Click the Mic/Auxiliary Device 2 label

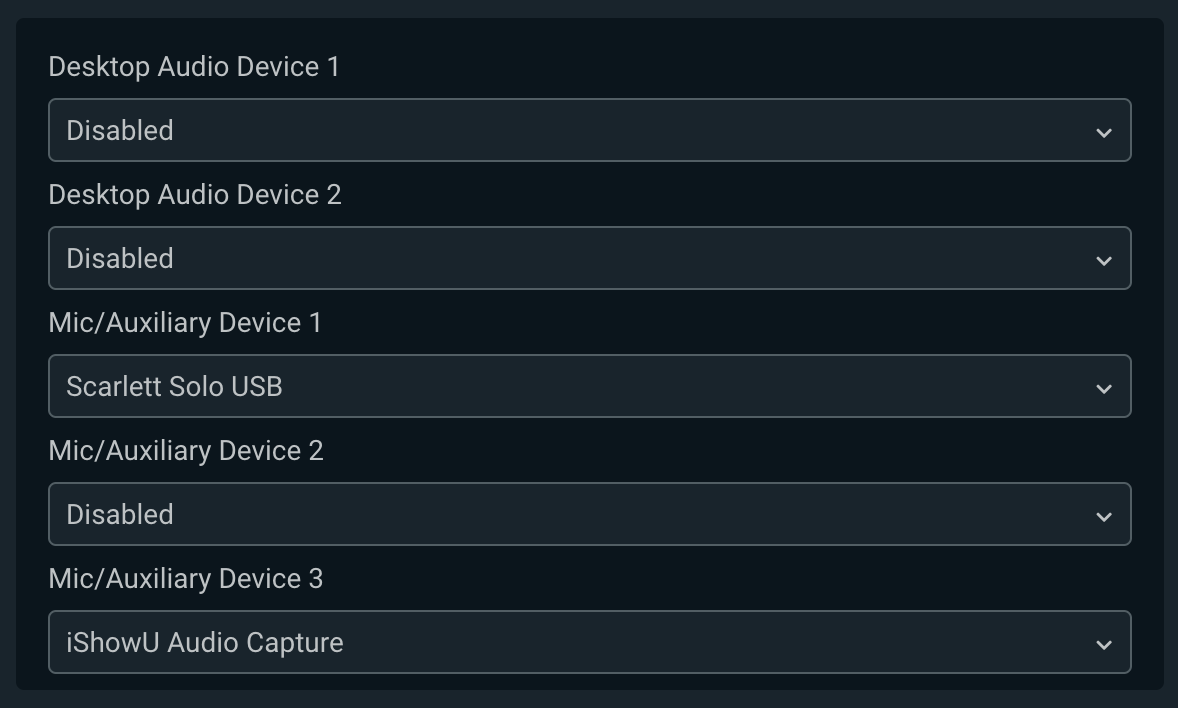tap(186, 451)
